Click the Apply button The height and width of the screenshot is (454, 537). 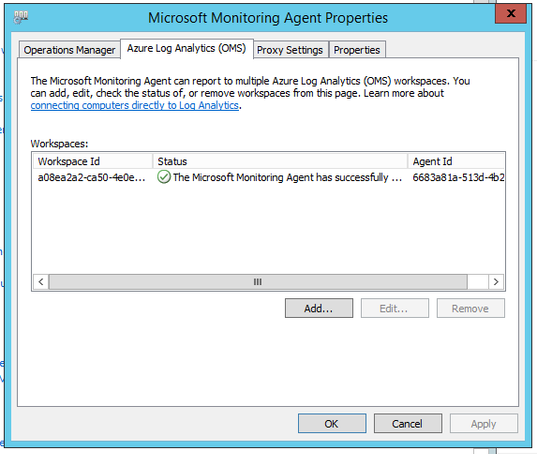tap(483, 424)
